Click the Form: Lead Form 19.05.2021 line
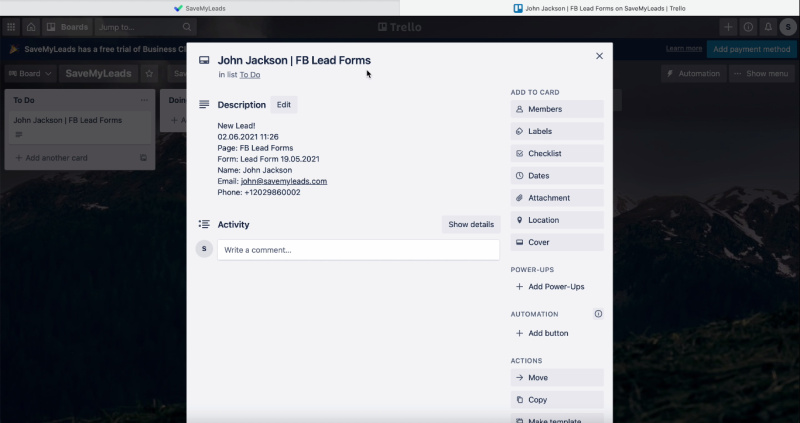The image size is (800, 423). [x=268, y=159]
